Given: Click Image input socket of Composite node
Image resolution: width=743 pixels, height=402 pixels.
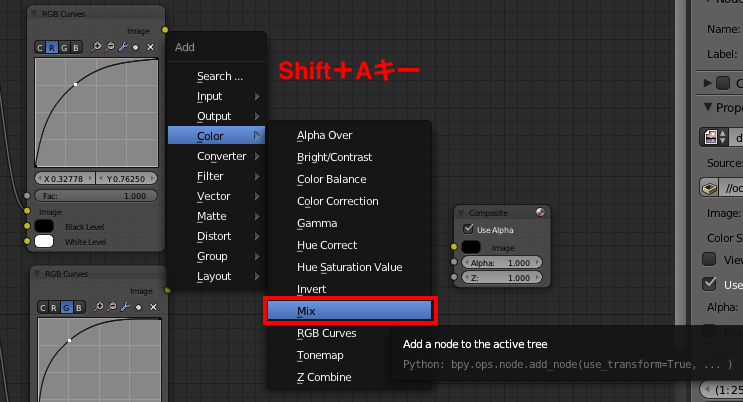Looking at the screenshot, I should tap(454, 247).
